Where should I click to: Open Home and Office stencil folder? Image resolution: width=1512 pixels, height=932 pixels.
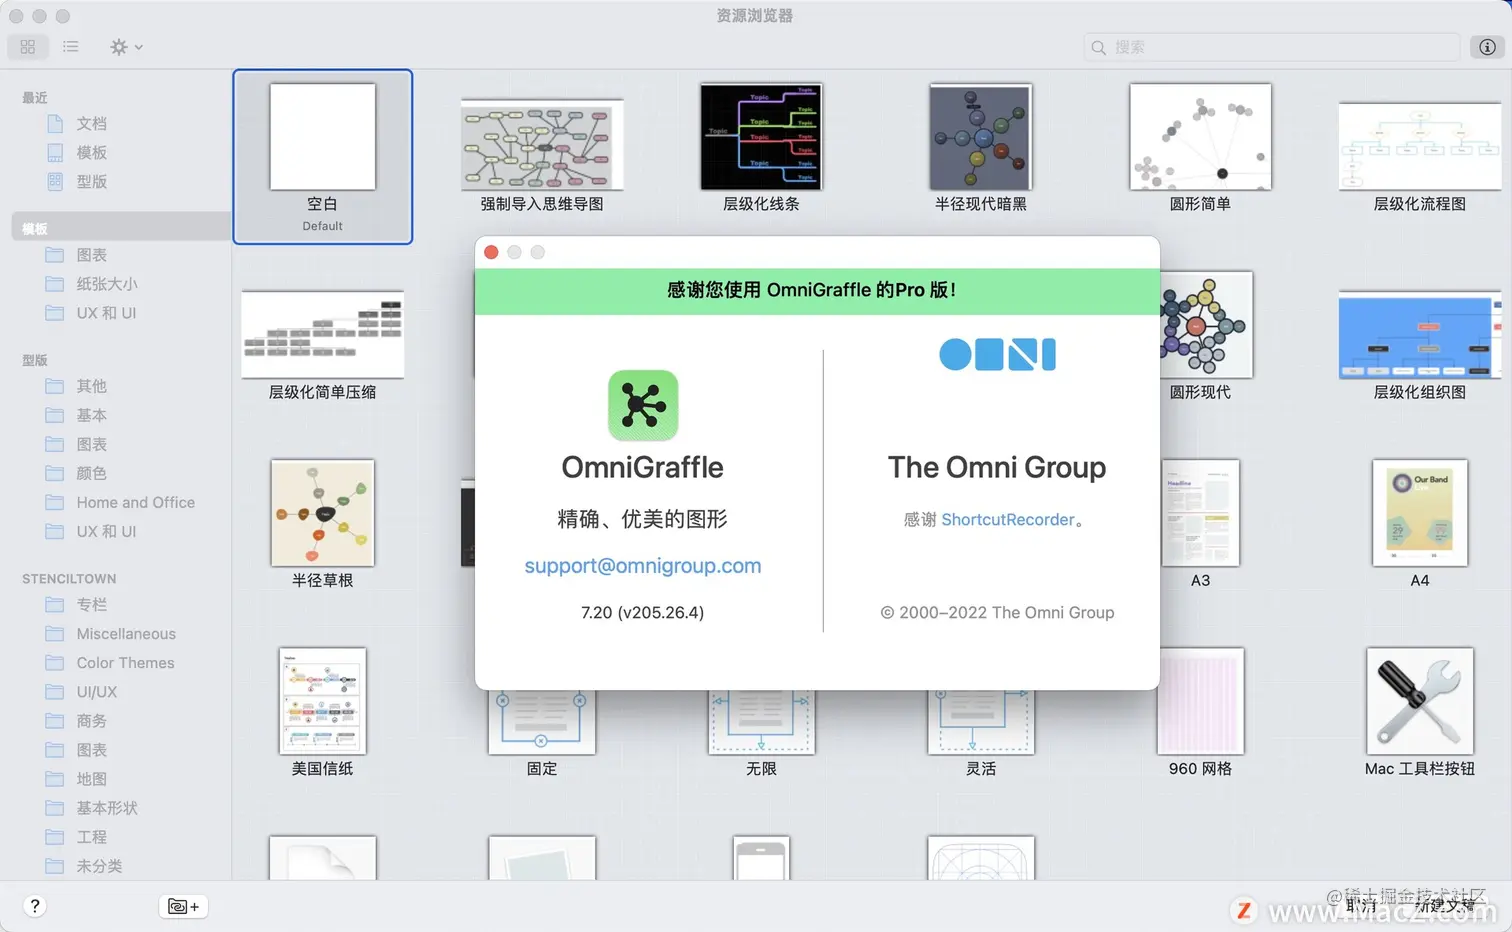[135, 502]
